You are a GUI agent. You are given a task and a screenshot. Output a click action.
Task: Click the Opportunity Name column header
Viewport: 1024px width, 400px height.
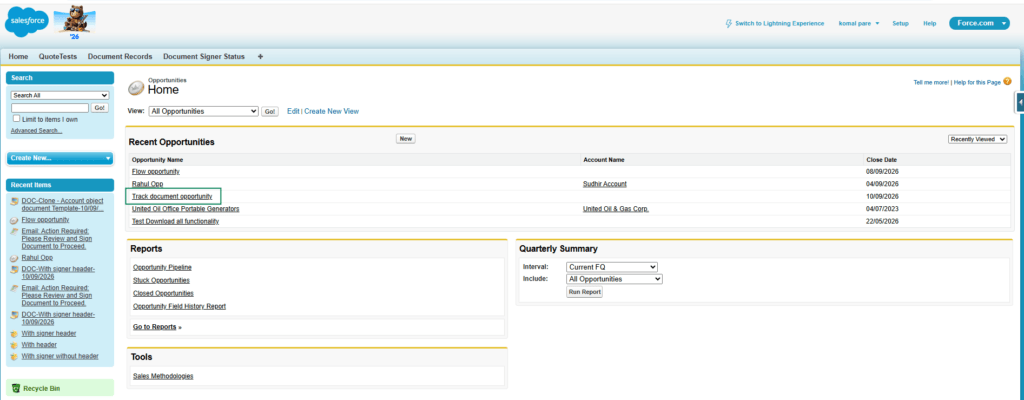[157, 159]
